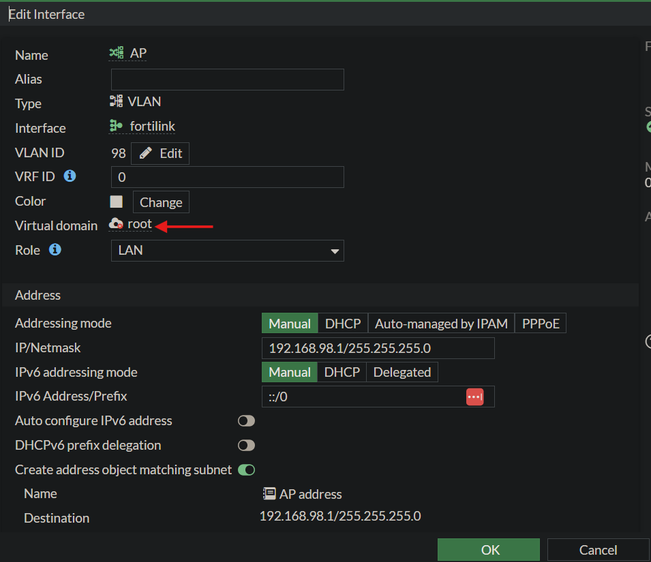Click the AP interface name icon

[x=116, y=53]
